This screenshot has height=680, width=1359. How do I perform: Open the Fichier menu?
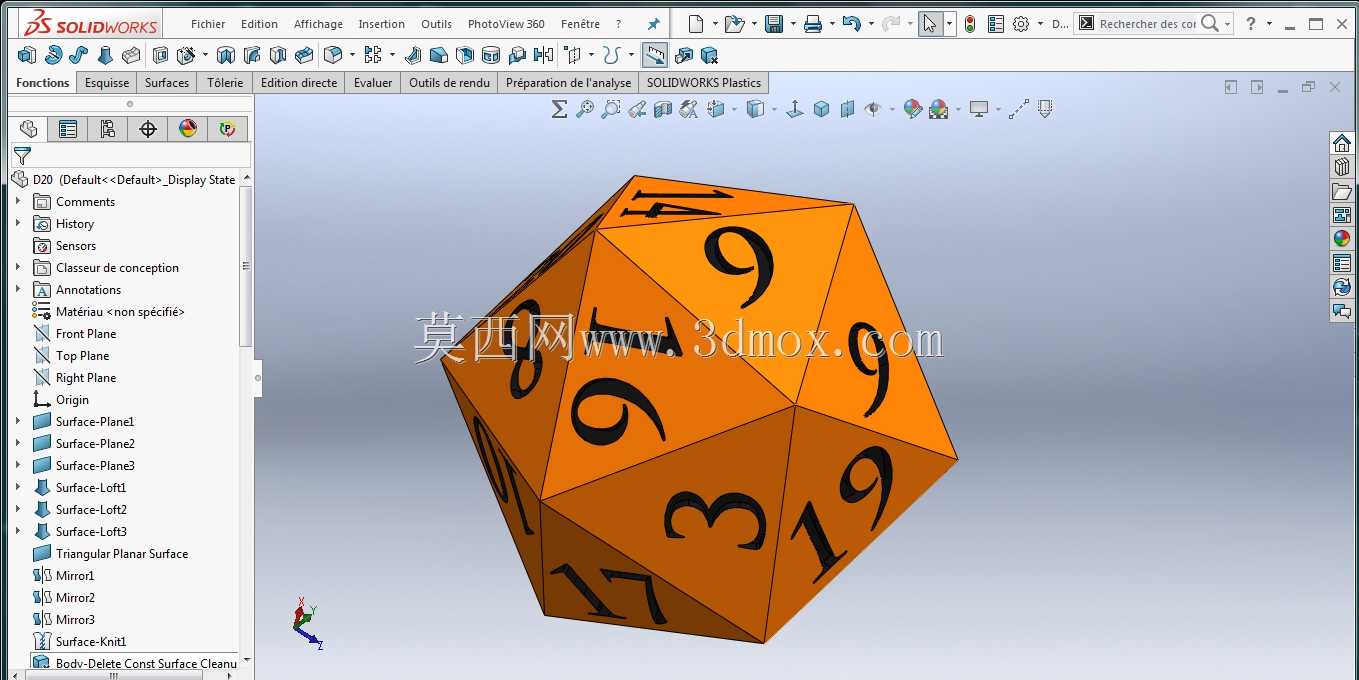(208, 24)
